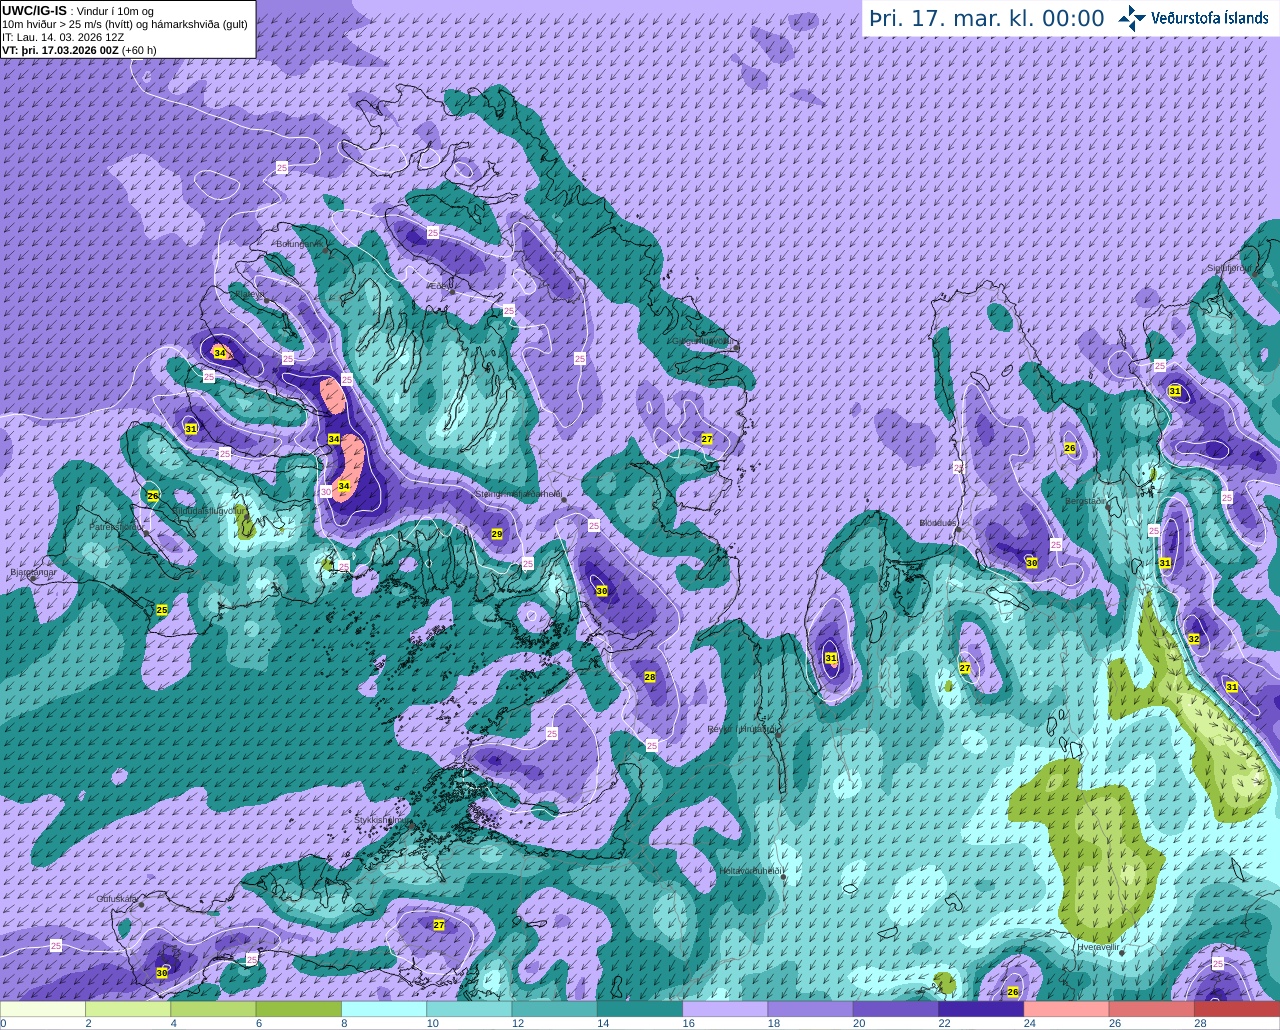This screenshot has height=1030, width=1280.
Task: Click the 'UWC/IG-IS' model title
Action: [34, 10]
